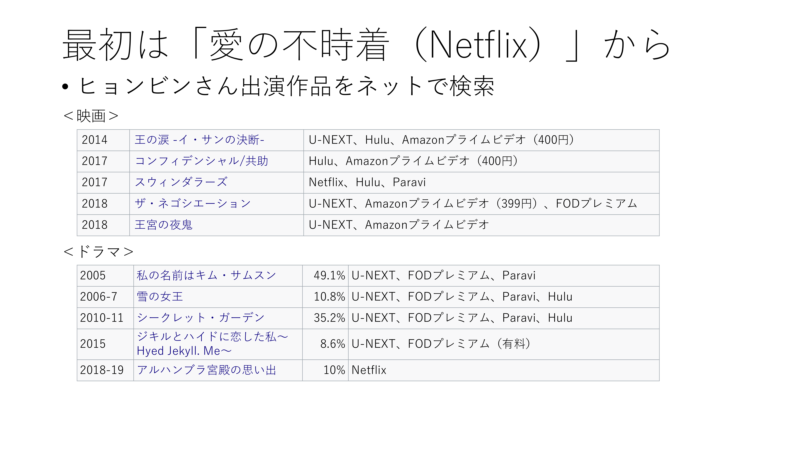Click the 私の名前はキム・サムスン drama link

(205, 275)
